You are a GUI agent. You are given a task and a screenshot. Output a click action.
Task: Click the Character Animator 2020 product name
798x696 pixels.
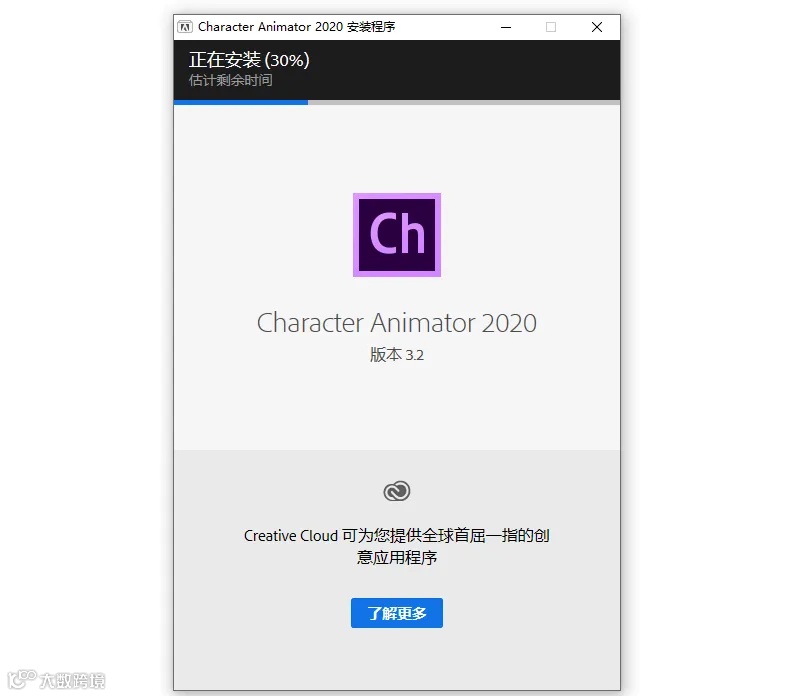click(396, 323)
